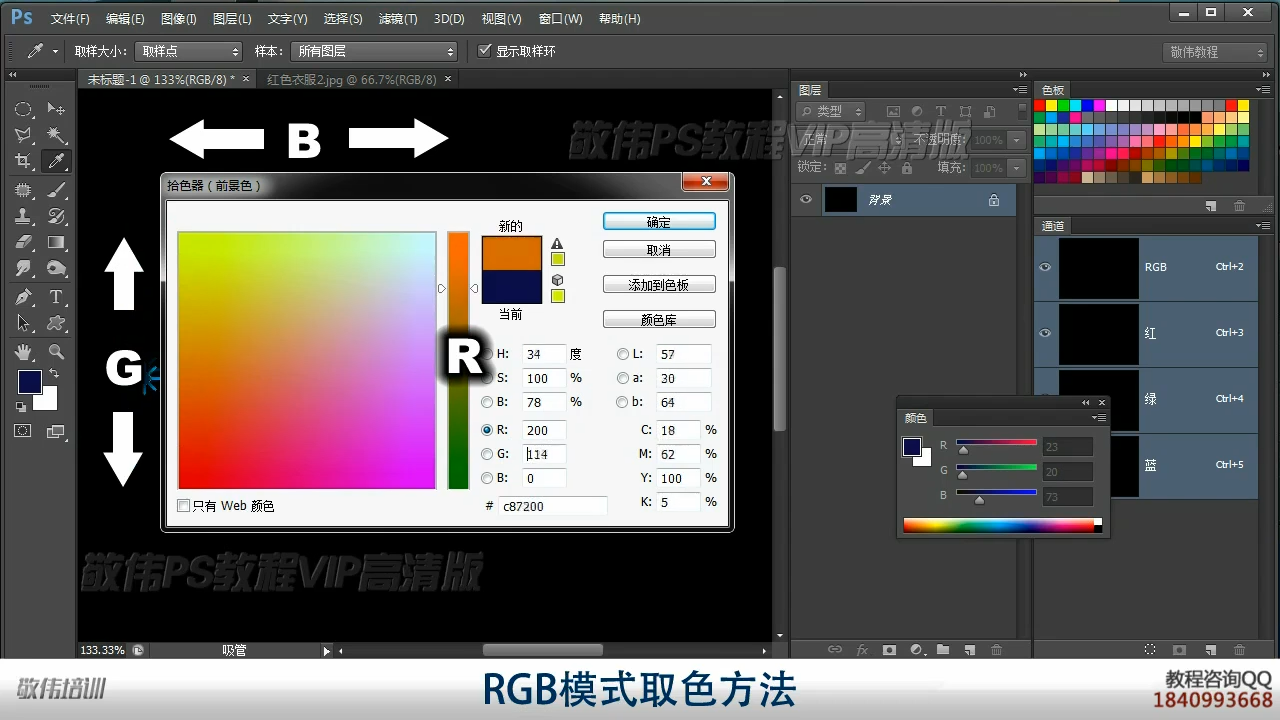Open the sample size dropdown 取样点
Viewport: 1280px width, 720px height.
pyautogui.click(x=189, y=51)
